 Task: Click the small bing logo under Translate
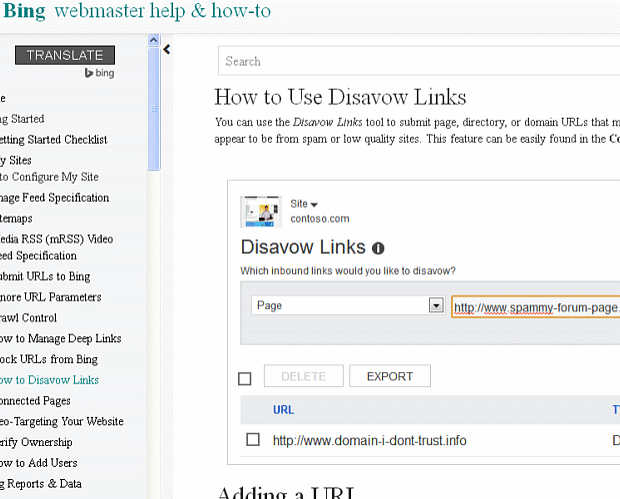tap(99, 74)
